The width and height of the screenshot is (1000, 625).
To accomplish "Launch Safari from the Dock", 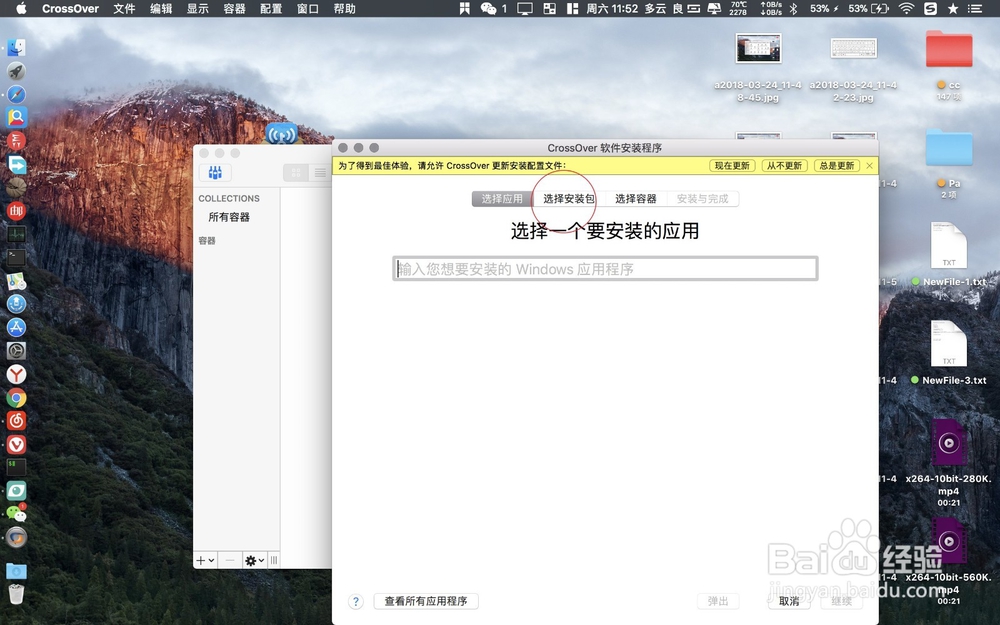I will click(x=16, y=94).
